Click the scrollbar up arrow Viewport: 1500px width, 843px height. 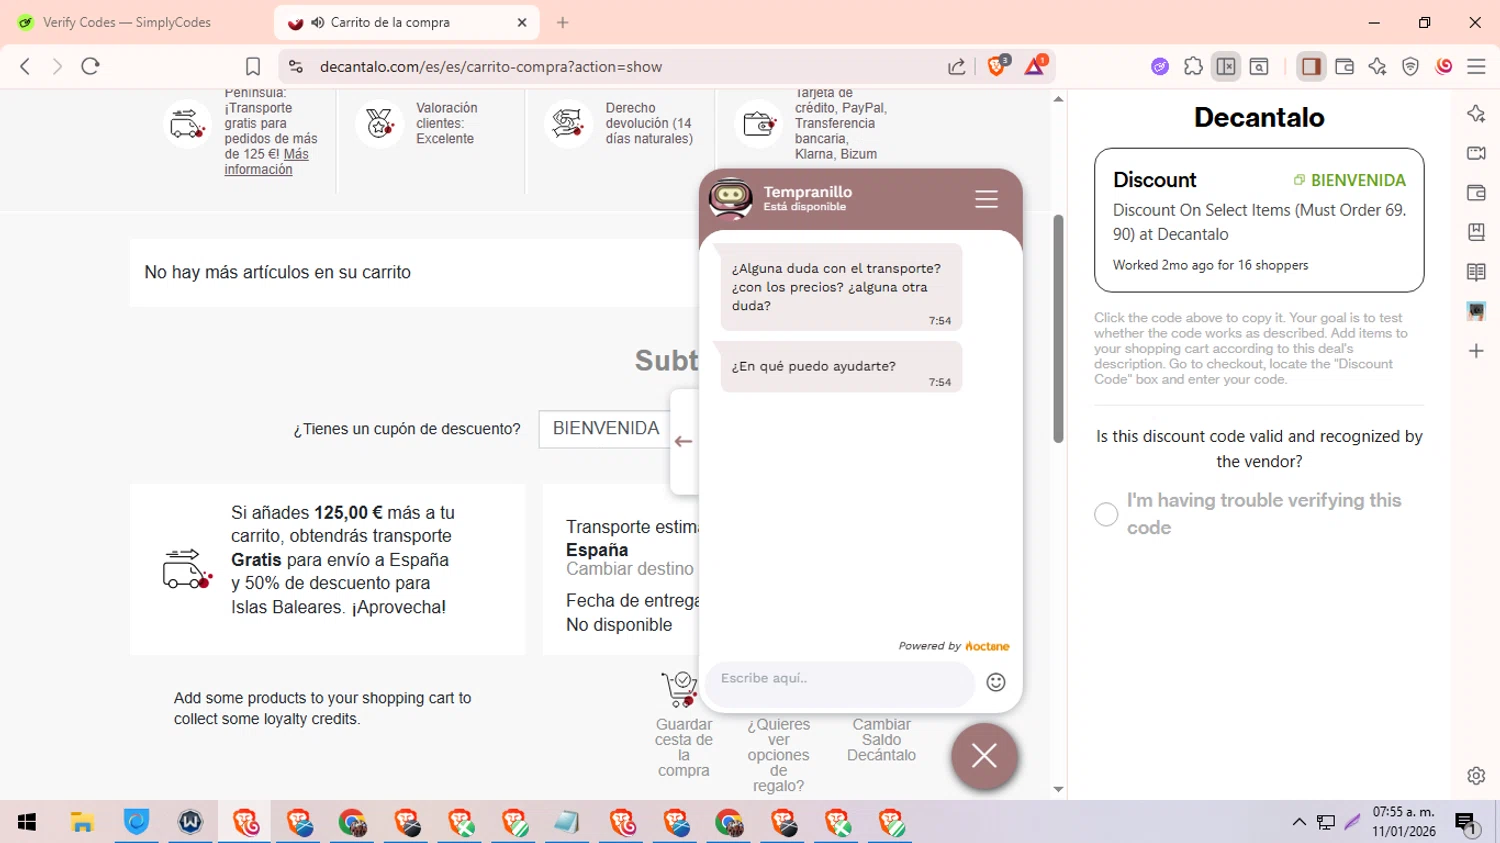coord(1059,99)
